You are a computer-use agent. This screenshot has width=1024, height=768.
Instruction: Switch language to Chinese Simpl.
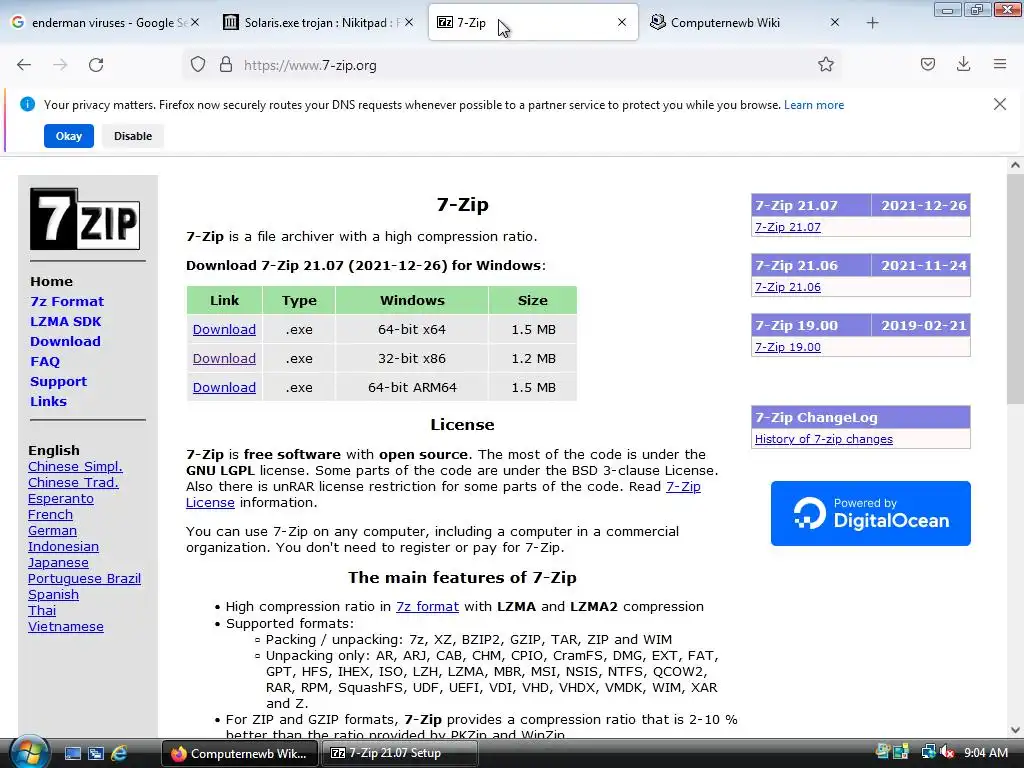pos(75,467)
